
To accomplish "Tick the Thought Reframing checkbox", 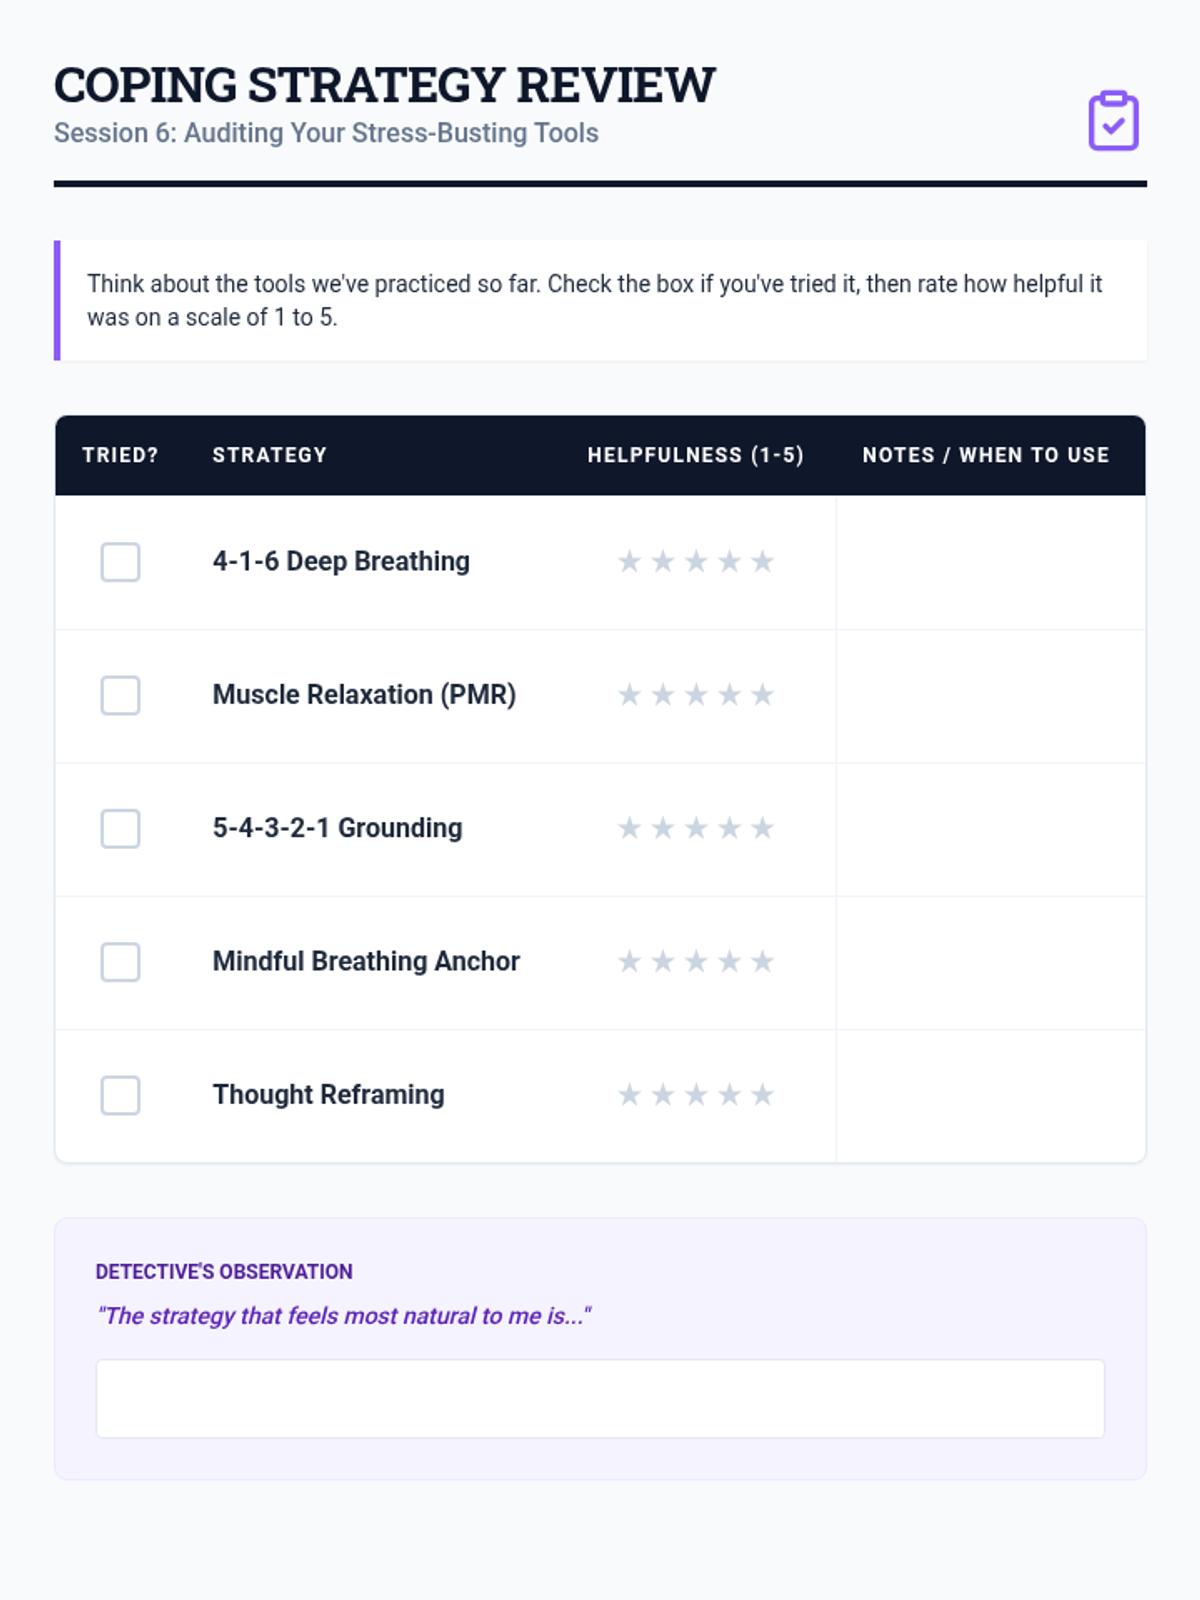I will pyautogui.click(x=120, y=1095).
